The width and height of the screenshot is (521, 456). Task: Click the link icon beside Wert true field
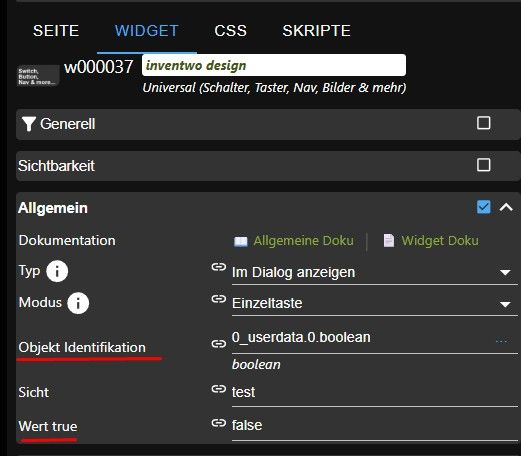click(219, 423)
